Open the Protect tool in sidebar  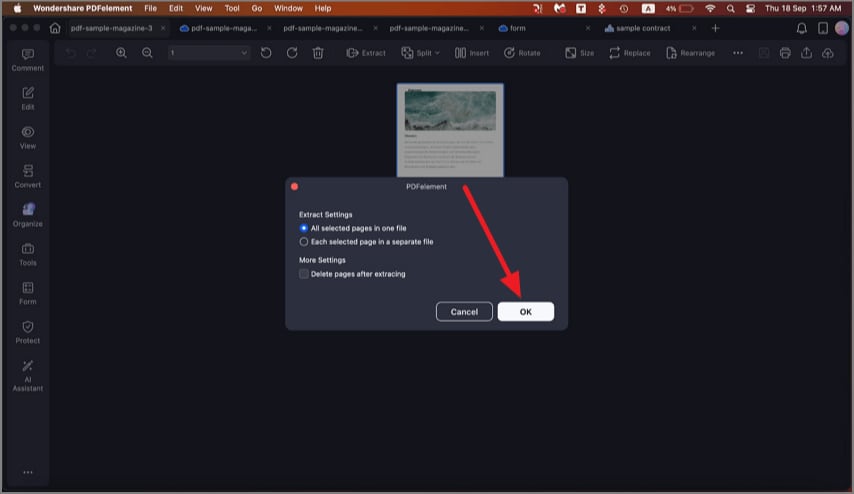click(x=28, y=332)
